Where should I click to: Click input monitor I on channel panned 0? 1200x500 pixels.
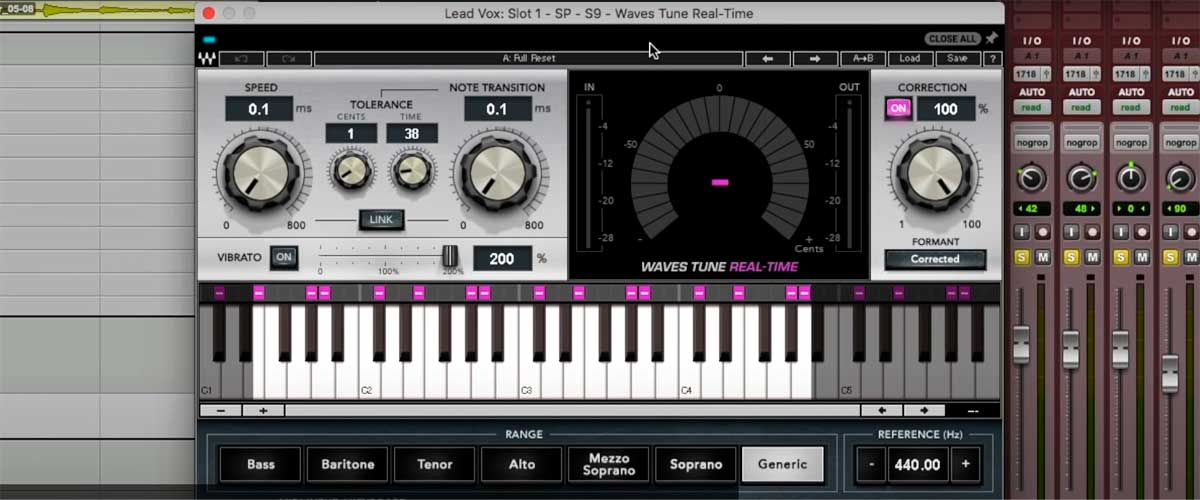click(1121, 232)
